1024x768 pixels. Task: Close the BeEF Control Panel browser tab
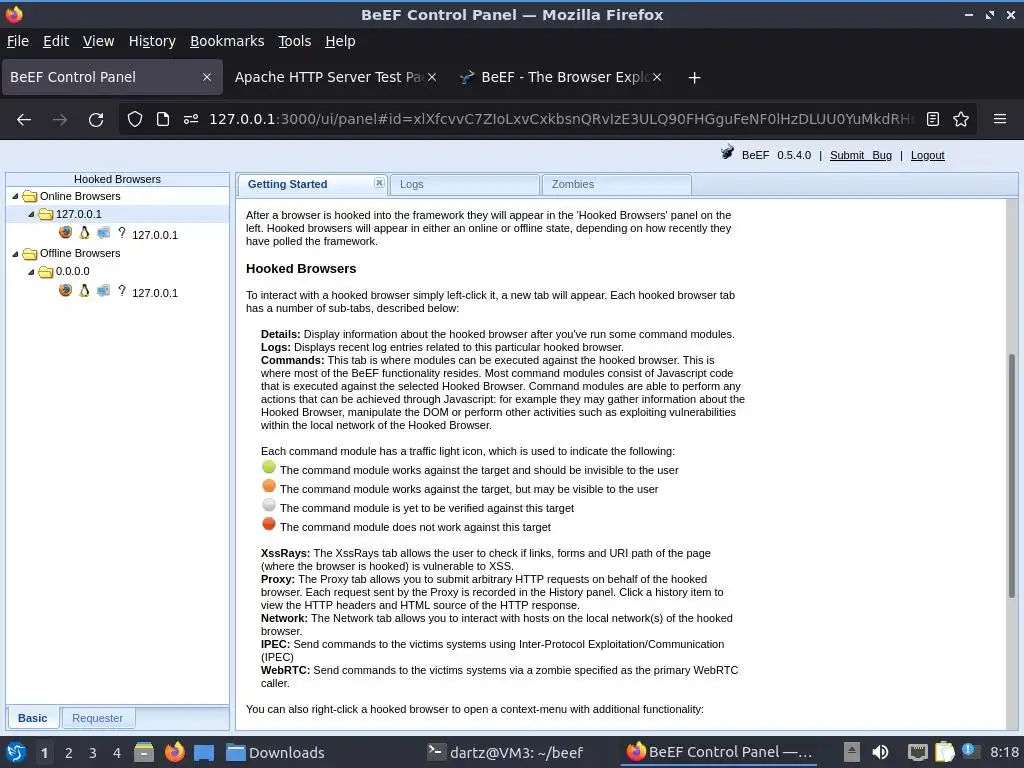click(x=207, y=77)
